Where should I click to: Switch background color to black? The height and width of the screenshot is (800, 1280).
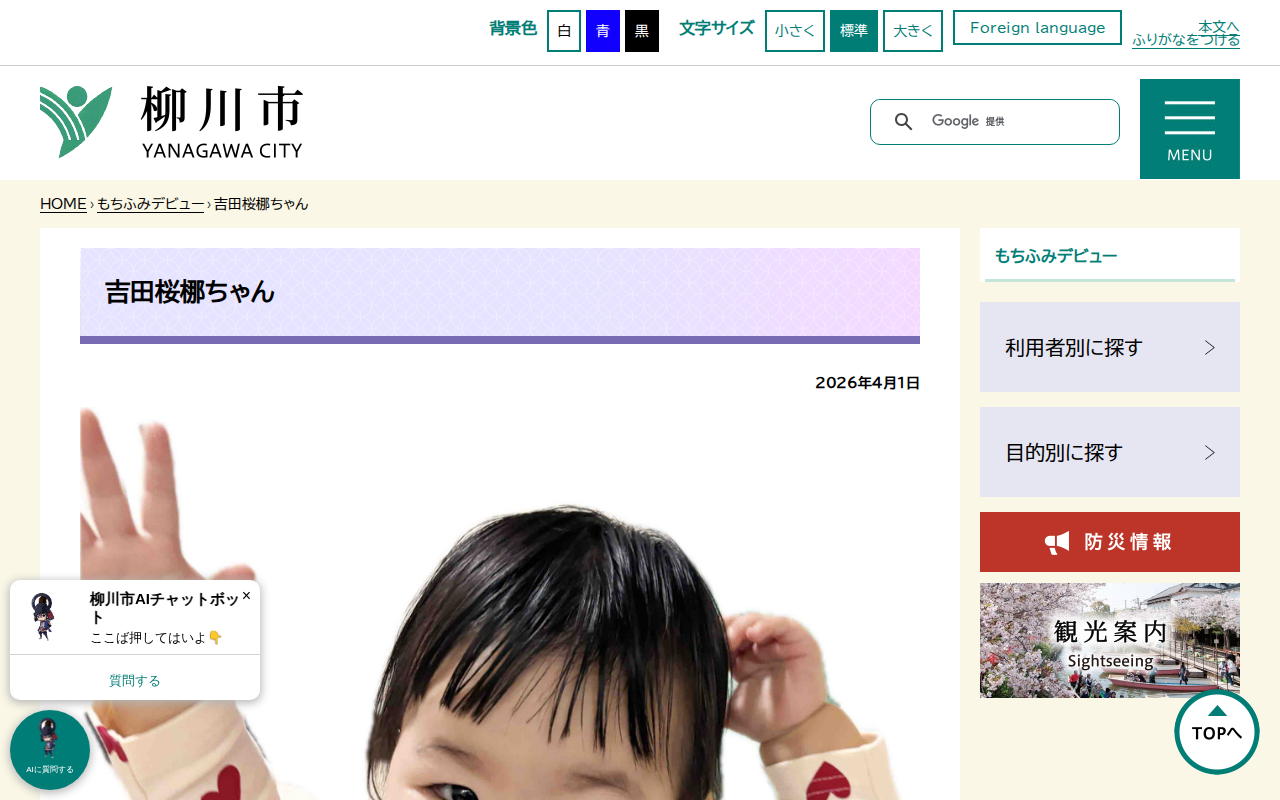[642, 31]
